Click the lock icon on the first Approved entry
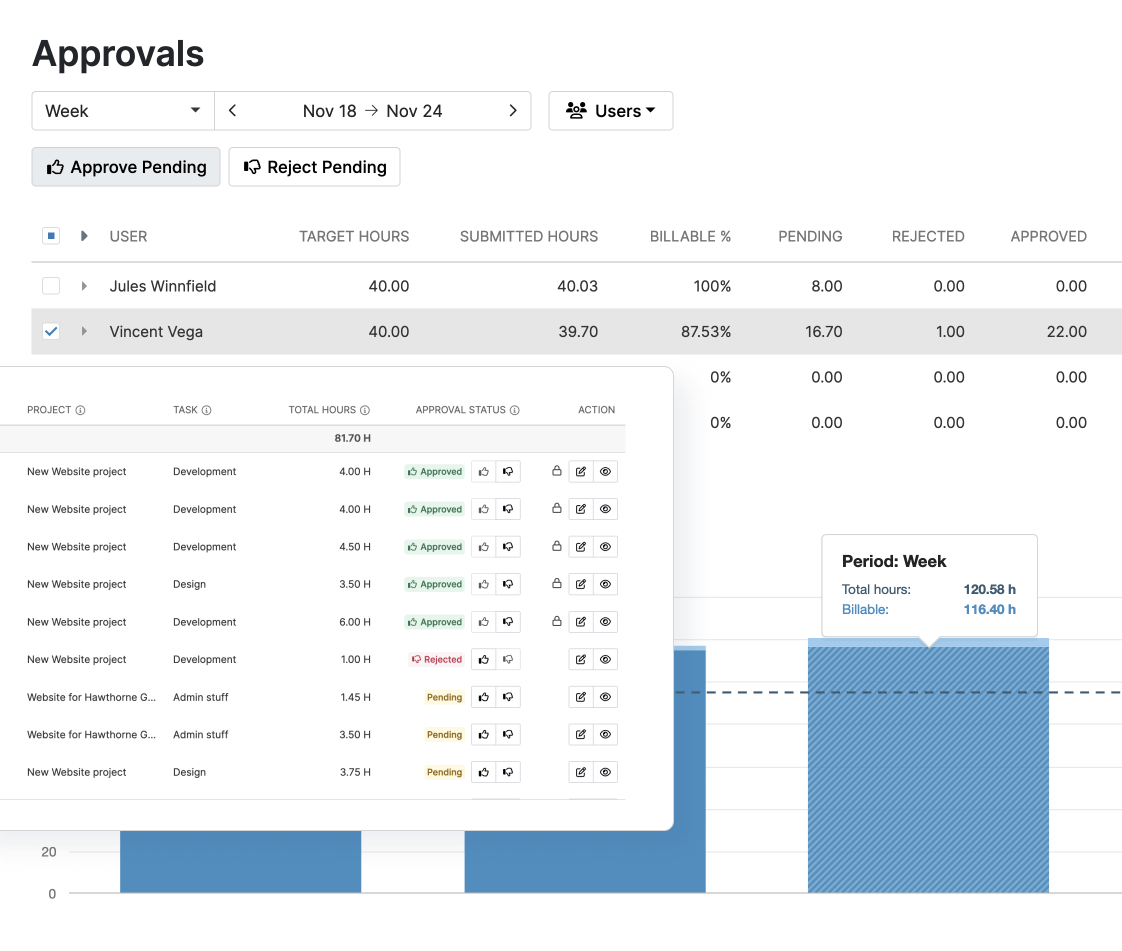This screenshot has height=951, width=1122. (557, 471)
